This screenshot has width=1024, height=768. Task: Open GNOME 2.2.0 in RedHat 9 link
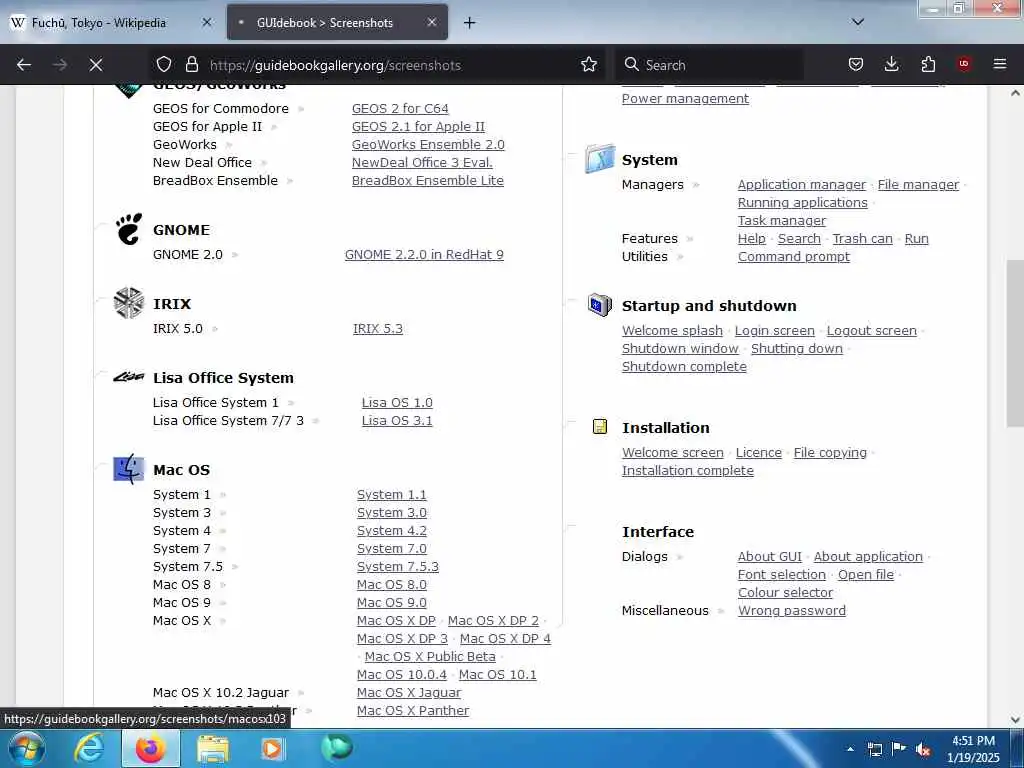click(x=424, y=255)
